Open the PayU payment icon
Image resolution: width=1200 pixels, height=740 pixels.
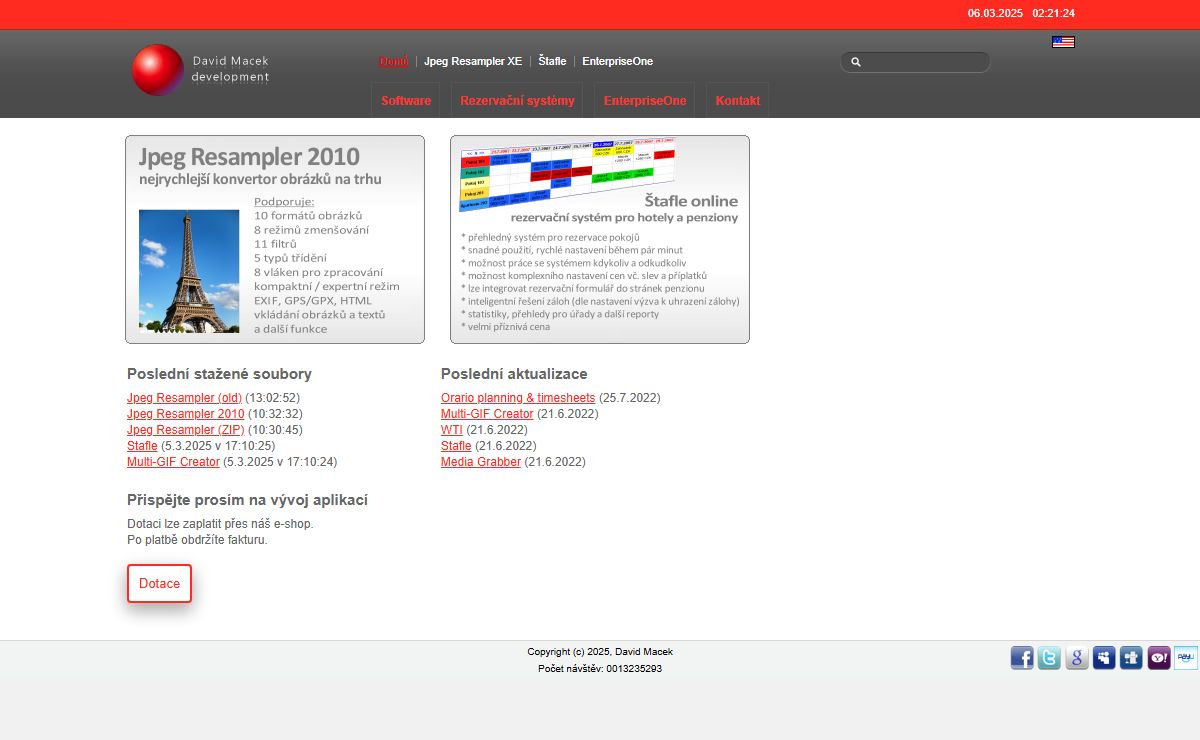pyautogui.click(x=1186, y=658)
